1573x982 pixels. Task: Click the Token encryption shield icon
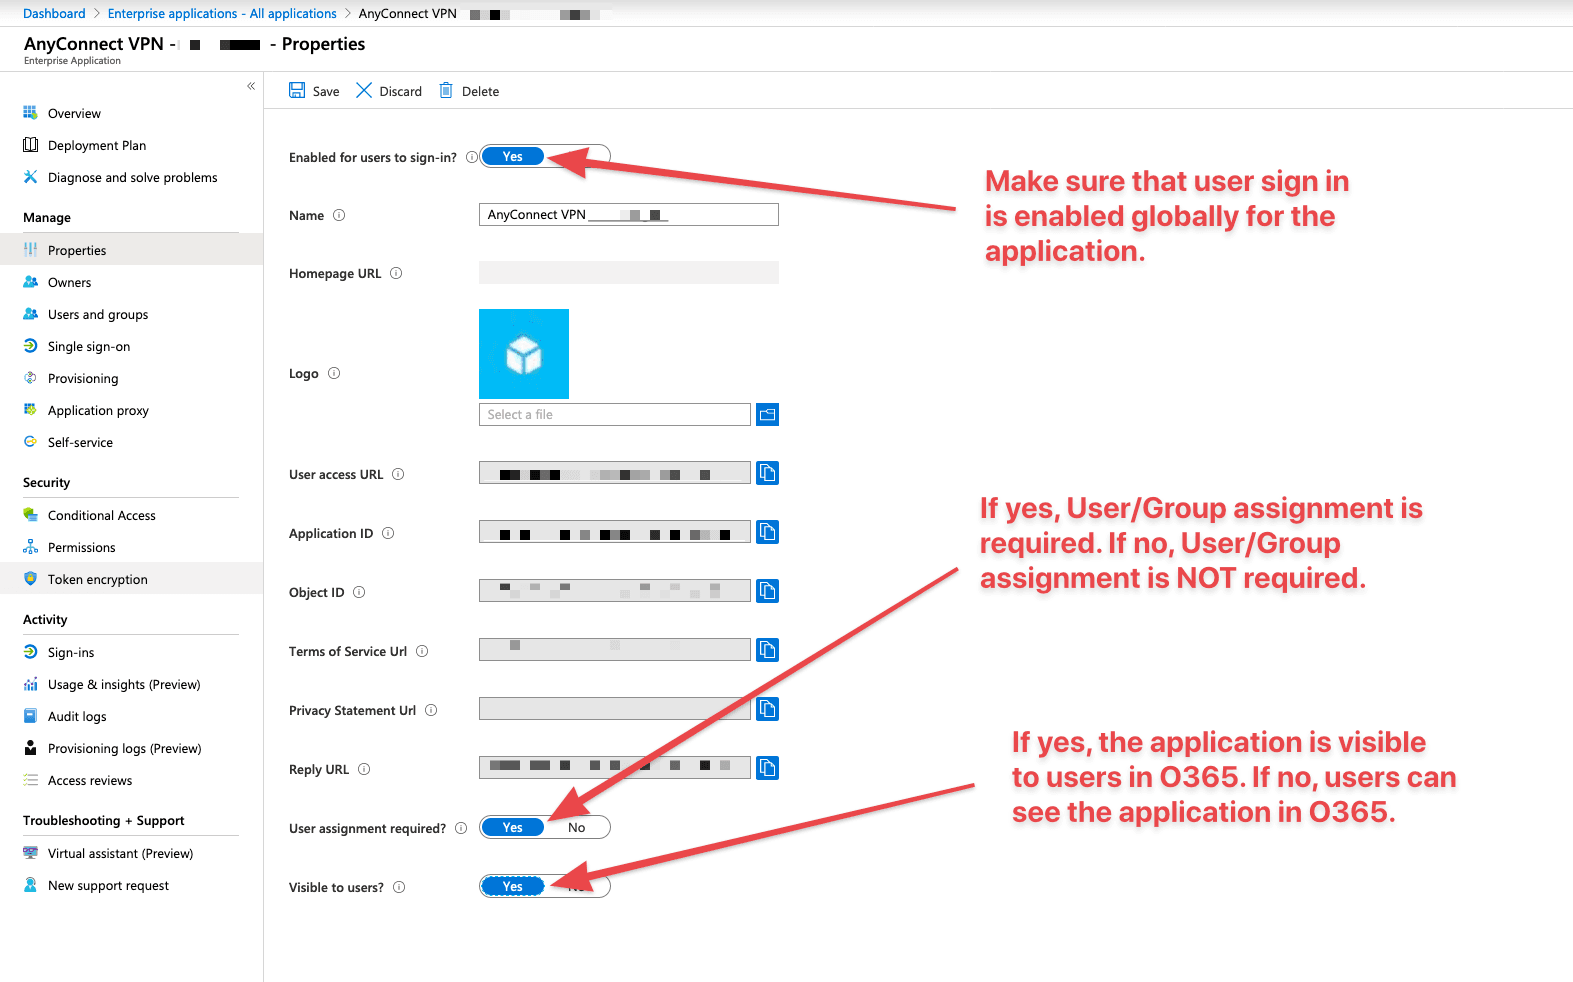point(30,579)
